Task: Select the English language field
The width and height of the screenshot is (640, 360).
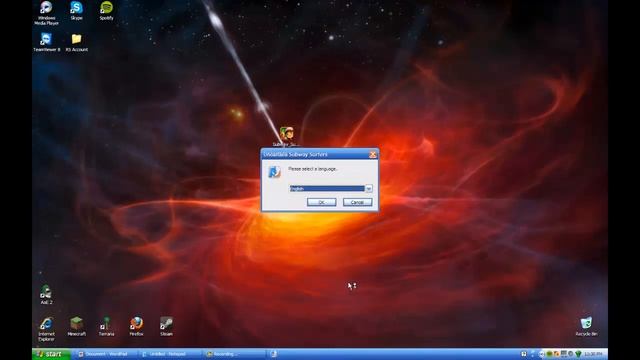Action: 327,189
